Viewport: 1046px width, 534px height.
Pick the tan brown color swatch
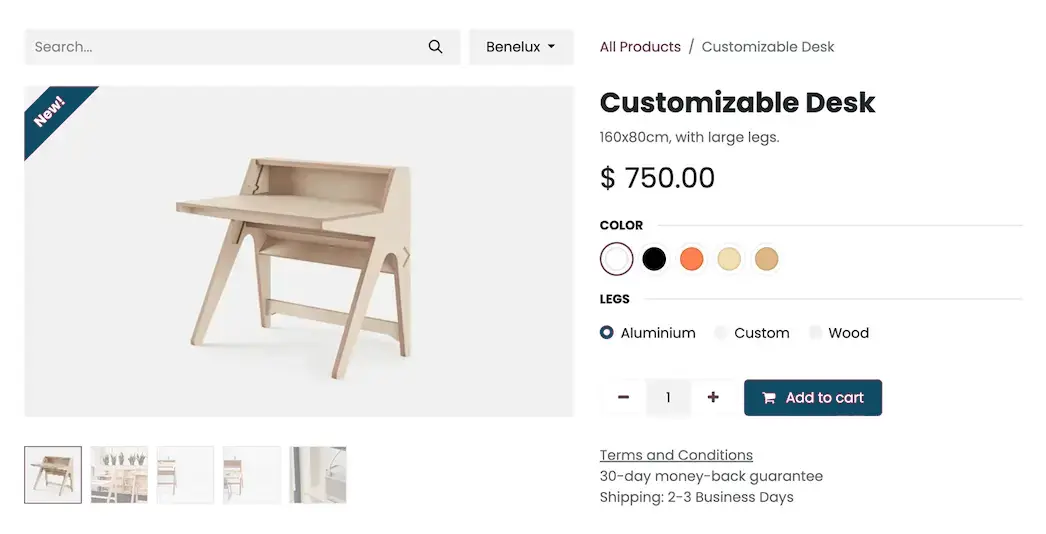coord(766,259)
